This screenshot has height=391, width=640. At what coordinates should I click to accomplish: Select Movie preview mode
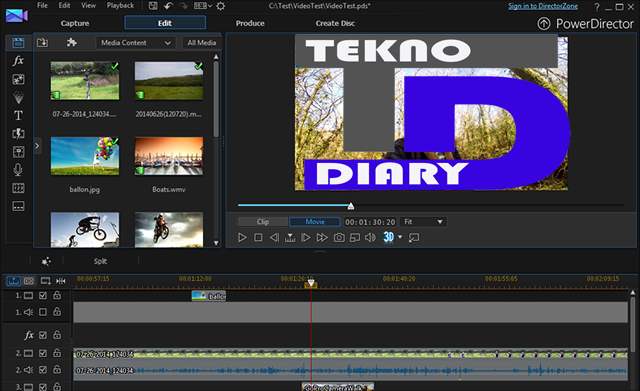(315, 222)
